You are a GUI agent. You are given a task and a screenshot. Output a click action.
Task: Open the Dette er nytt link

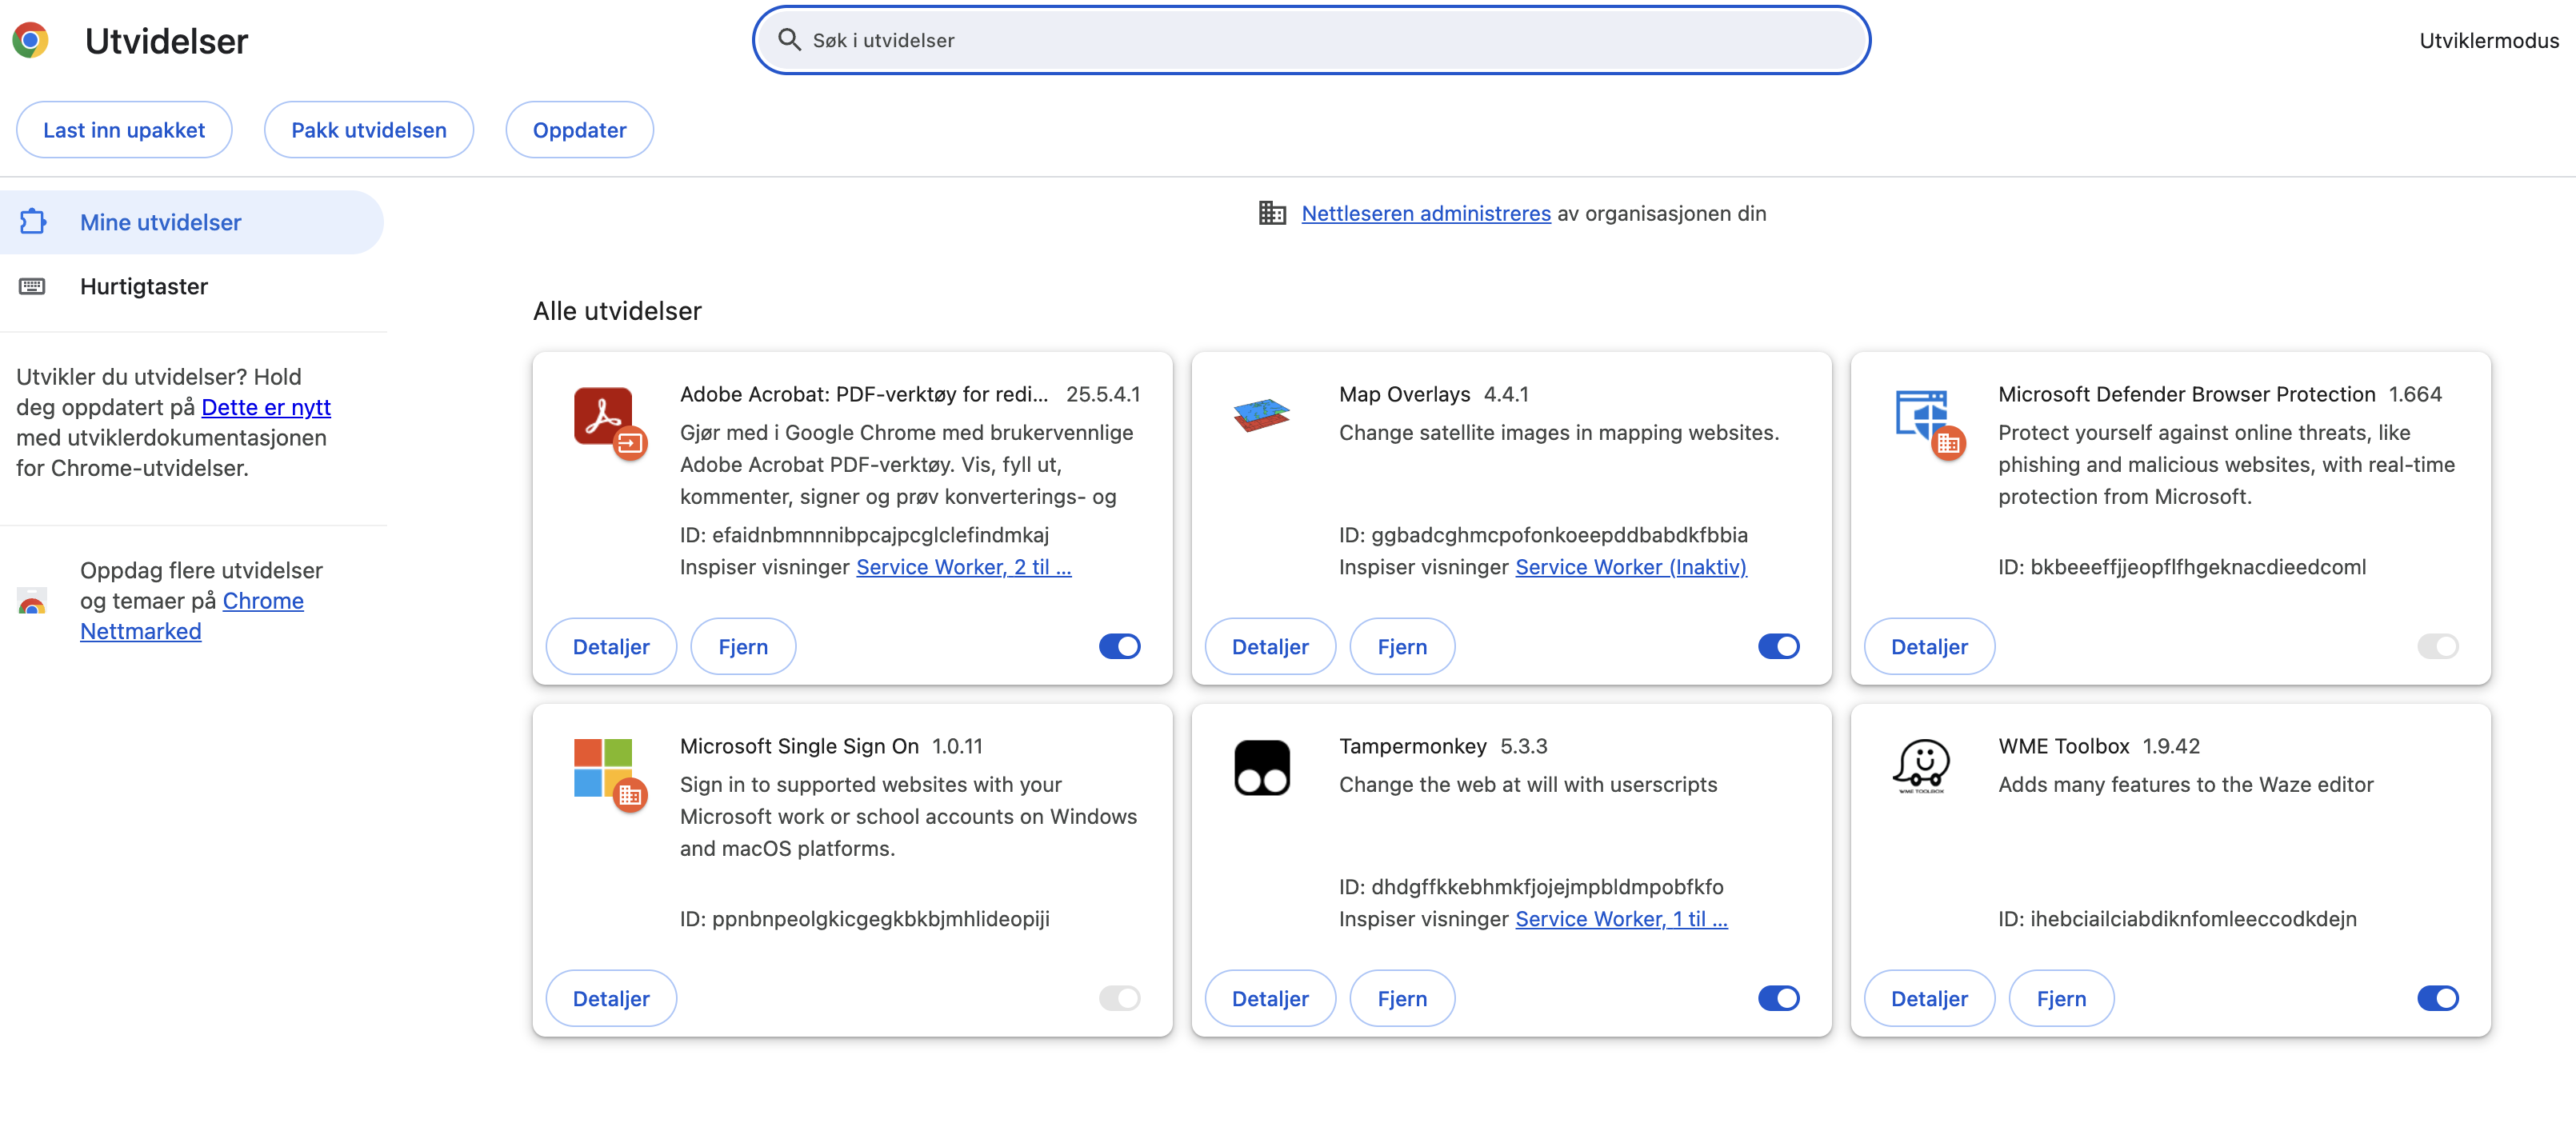266,407
